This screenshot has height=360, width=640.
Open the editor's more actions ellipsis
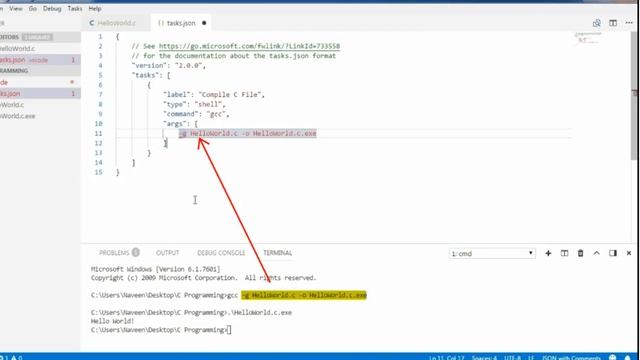[x=629, y=23]
